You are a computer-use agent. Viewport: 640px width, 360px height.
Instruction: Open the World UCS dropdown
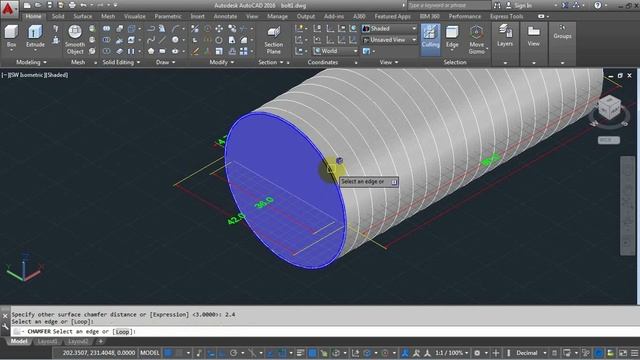336,51
